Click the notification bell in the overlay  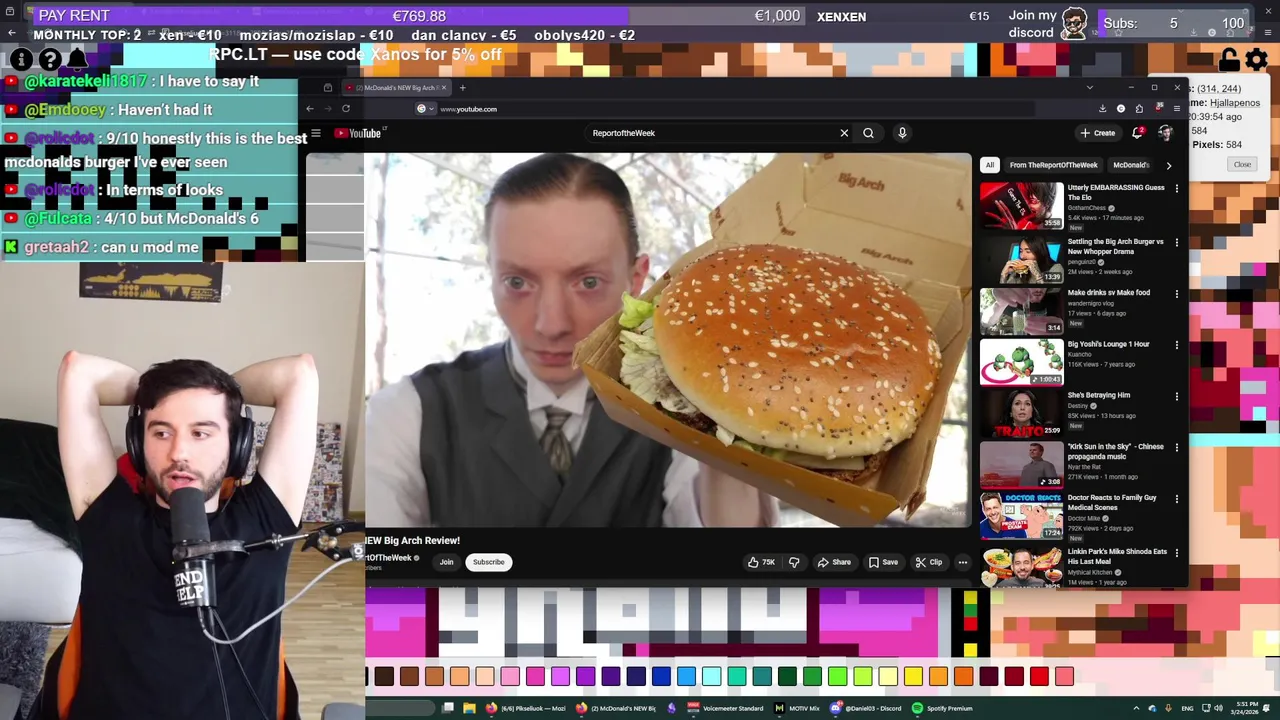[x=78, y=60]
